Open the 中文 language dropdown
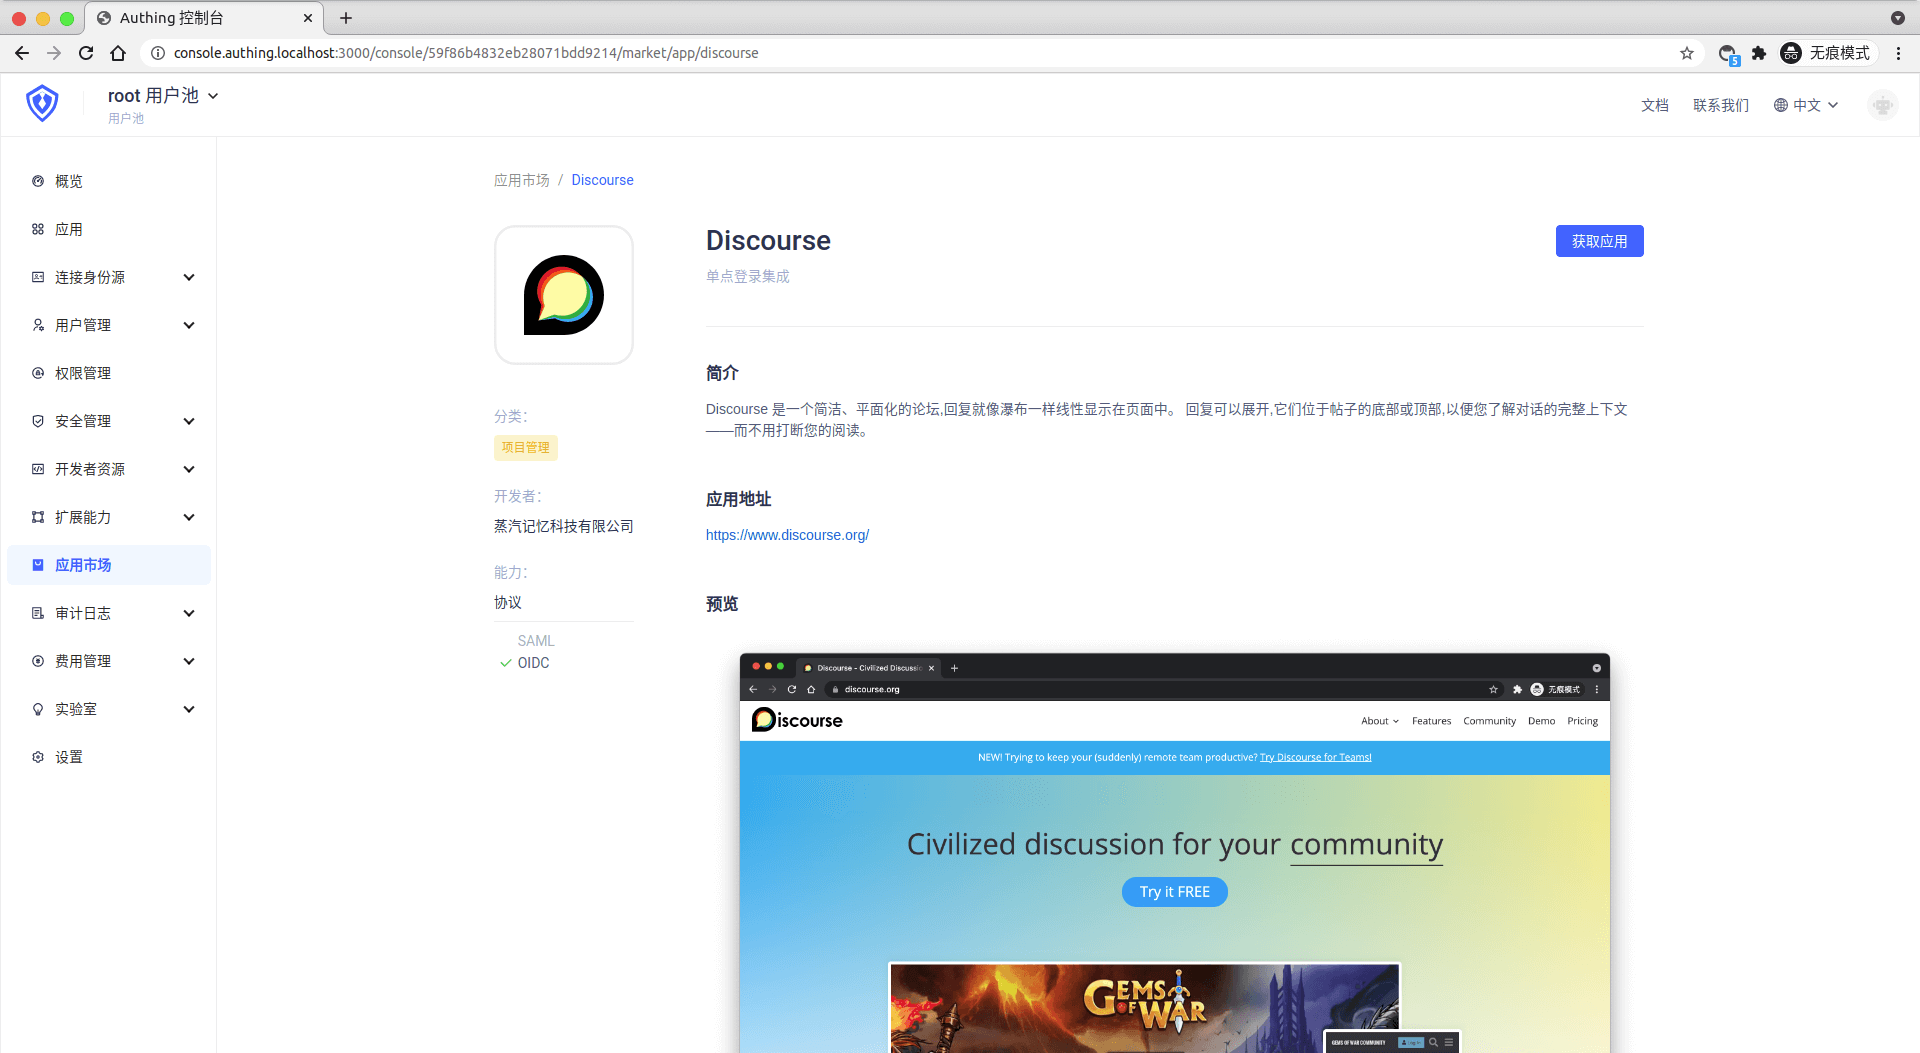This screenshot has width=1920, height=1053. (1806, 105)
